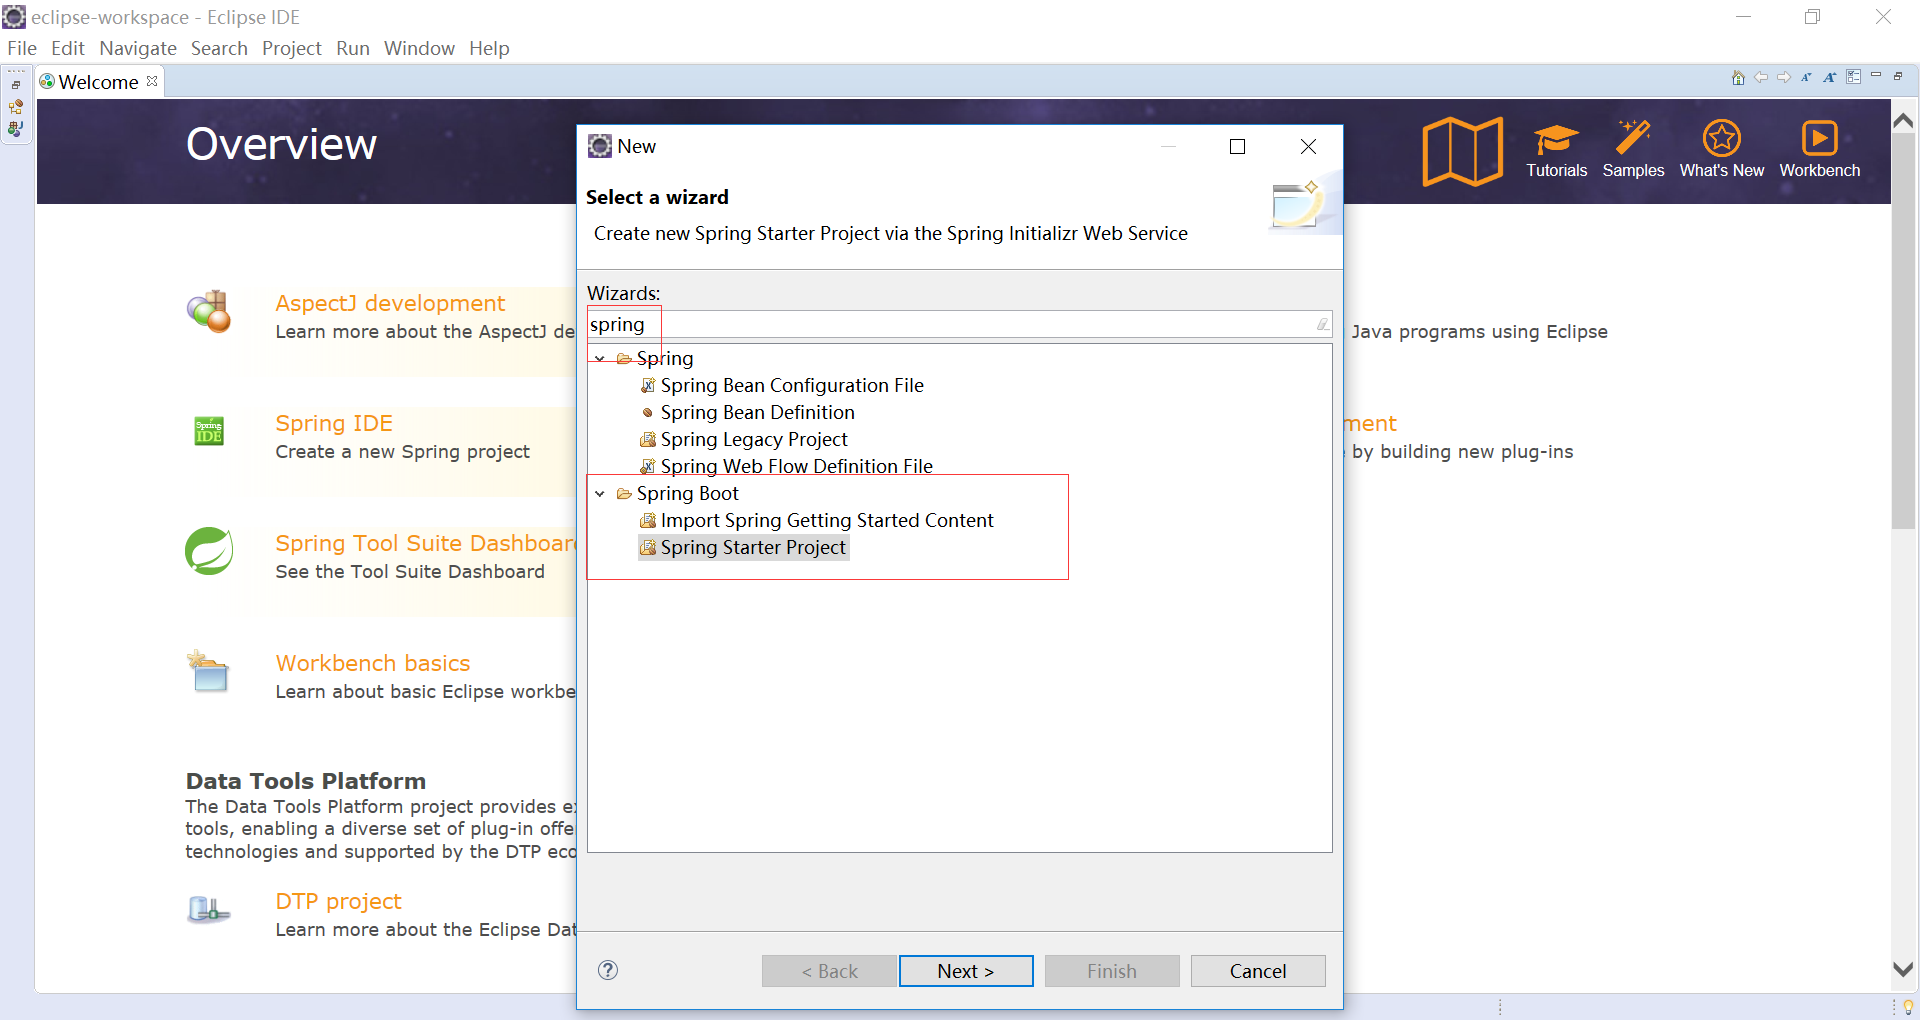
Task: Click the Spring IDE green icon
Action: coord(209,431)
